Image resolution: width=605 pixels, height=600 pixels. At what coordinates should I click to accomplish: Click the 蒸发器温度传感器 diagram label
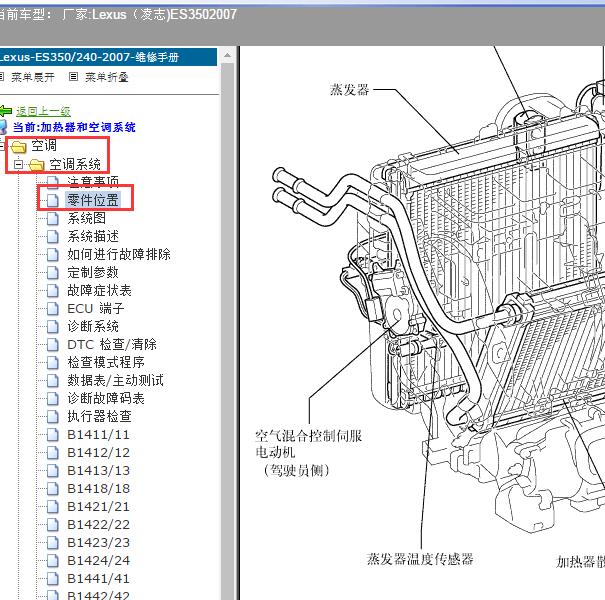[420, 559]
